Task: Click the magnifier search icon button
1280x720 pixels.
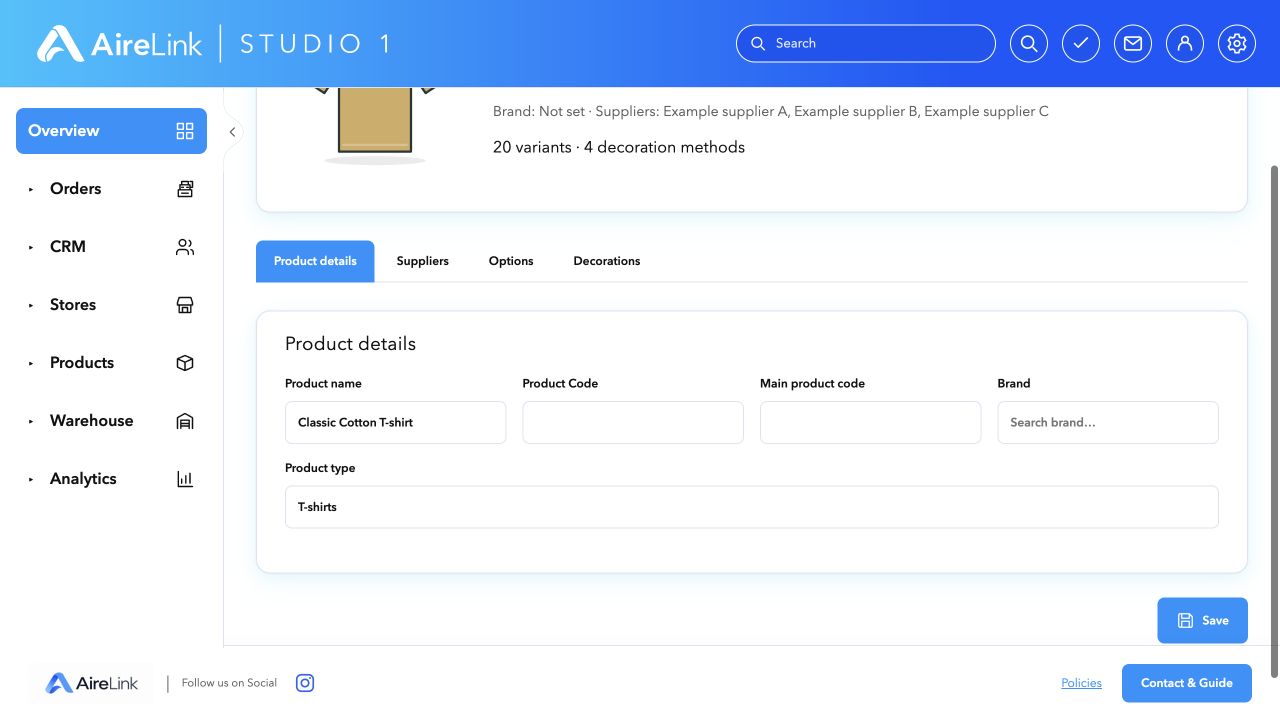Action: pos(1029,44)
